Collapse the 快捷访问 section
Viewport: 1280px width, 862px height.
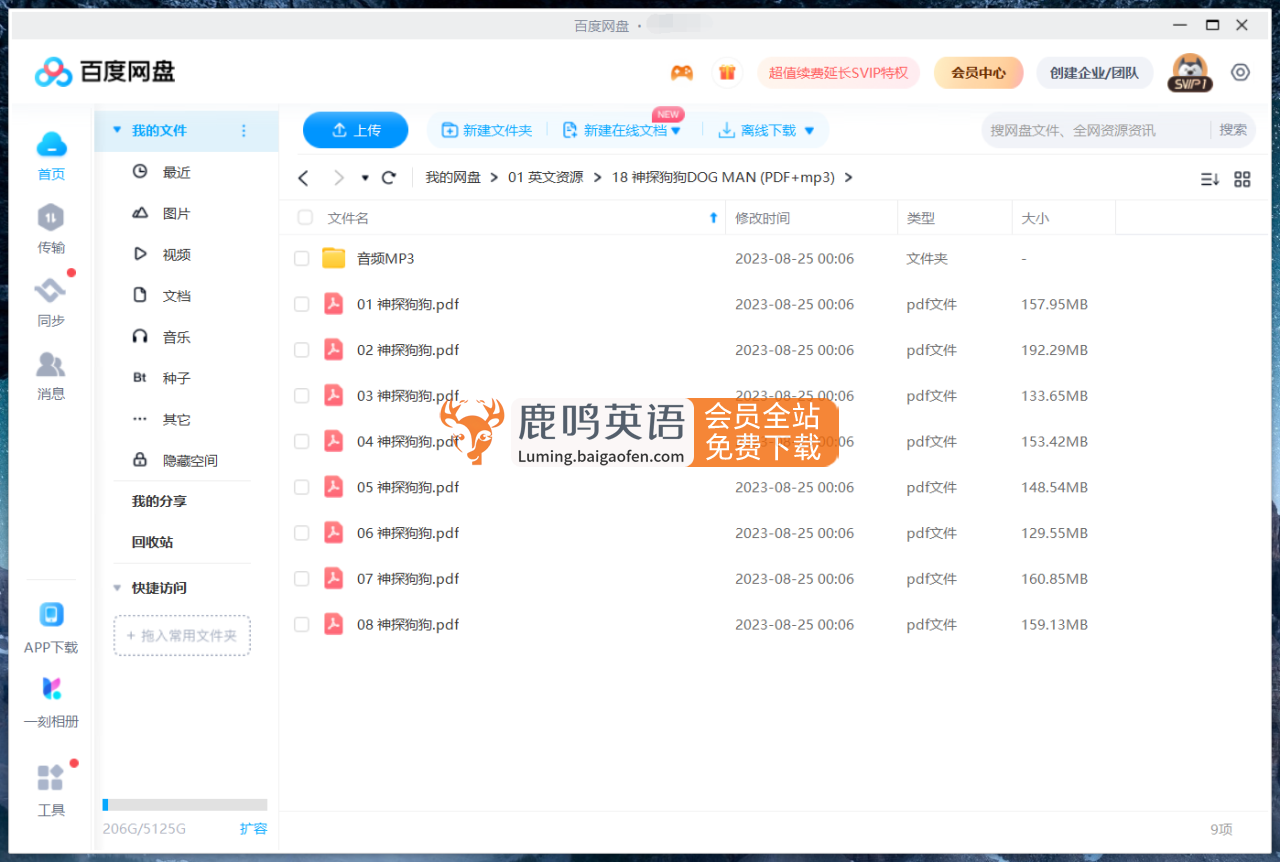[x=117, y=588]
